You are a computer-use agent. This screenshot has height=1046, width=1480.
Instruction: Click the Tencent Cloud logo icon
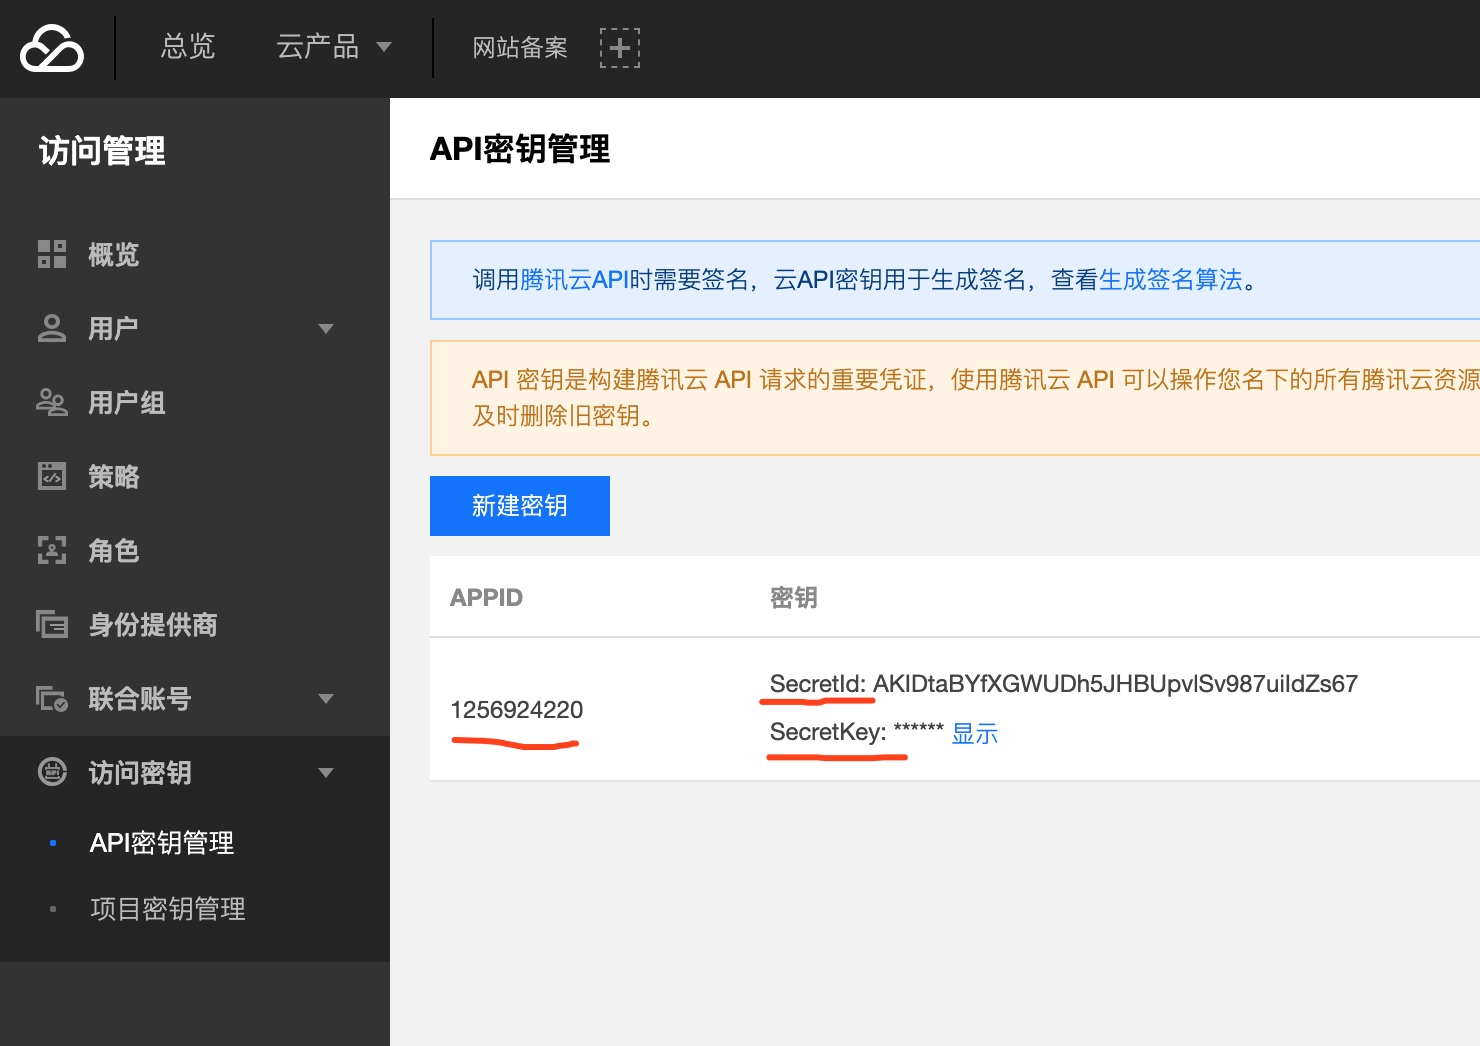click(x=52, y=48)
